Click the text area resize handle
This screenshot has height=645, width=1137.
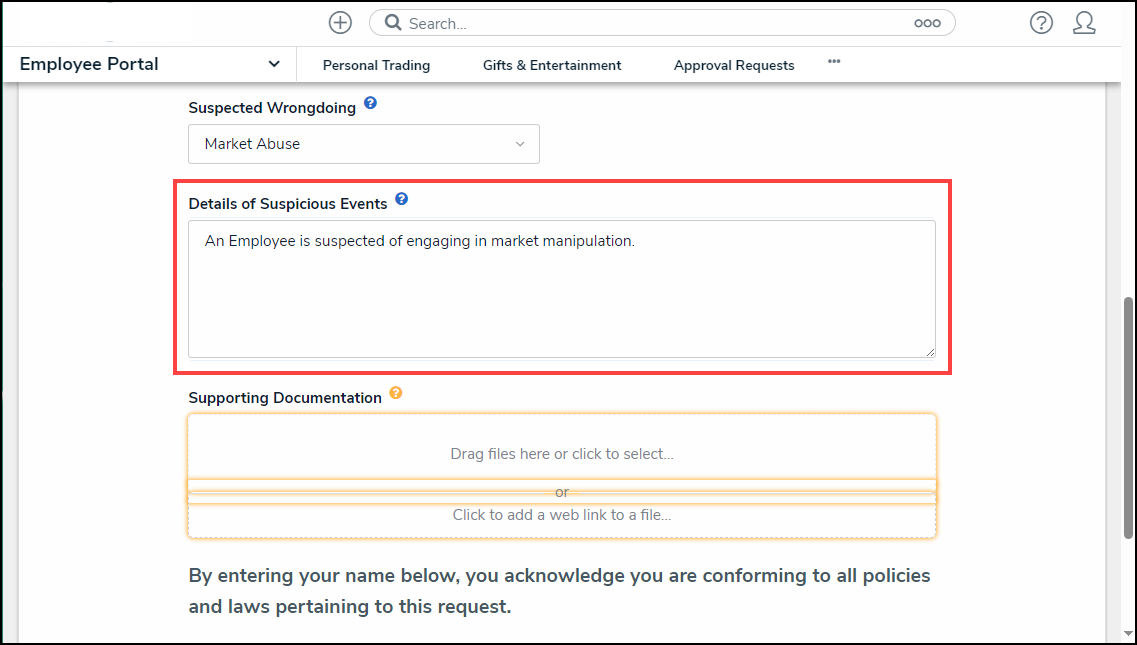[x=930, y=351]
